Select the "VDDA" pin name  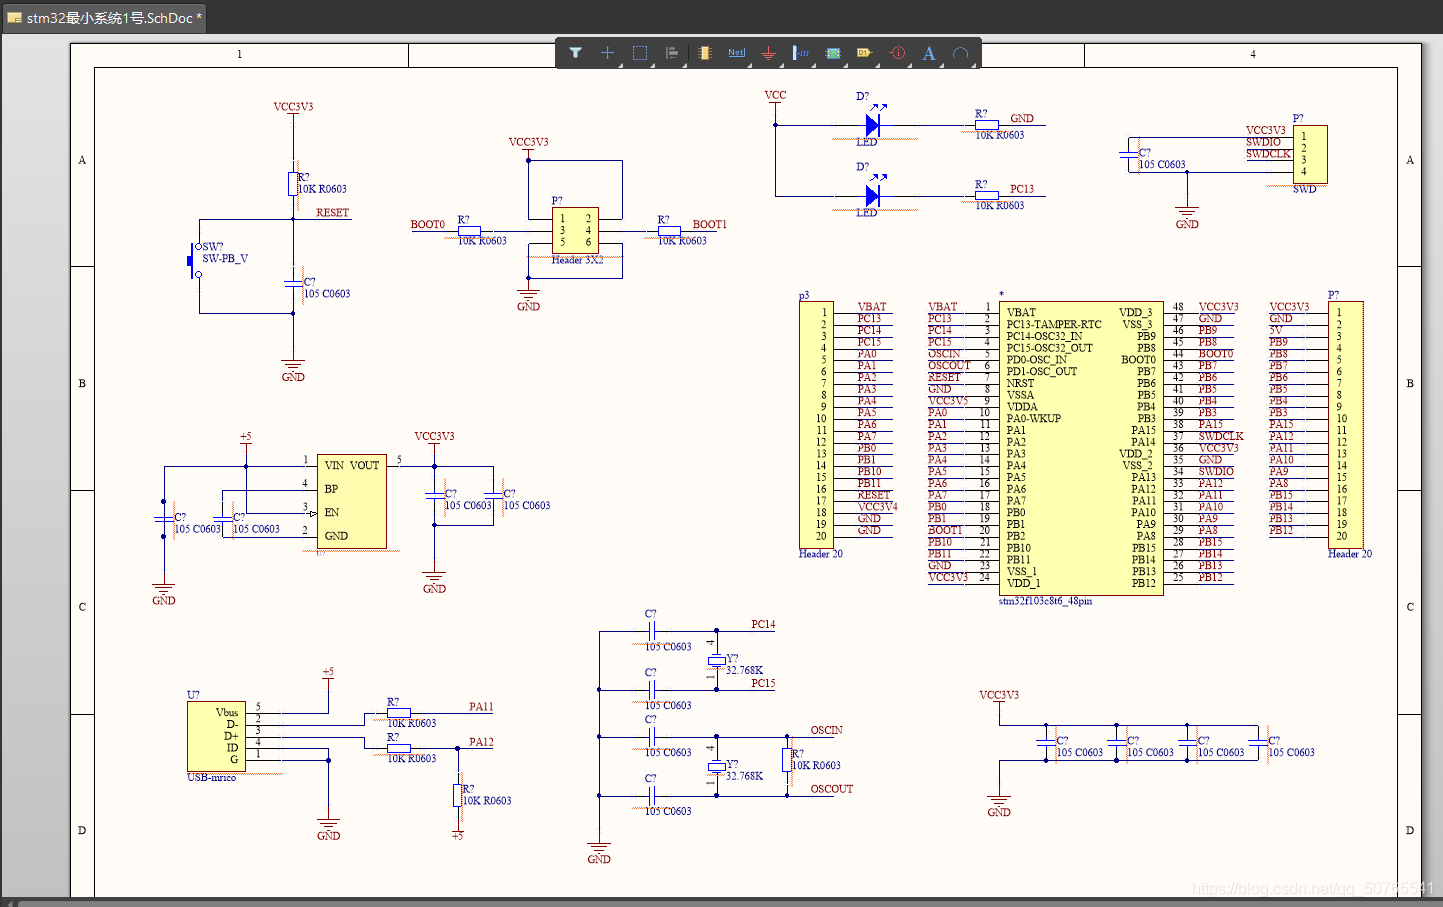click(1021, 407)
